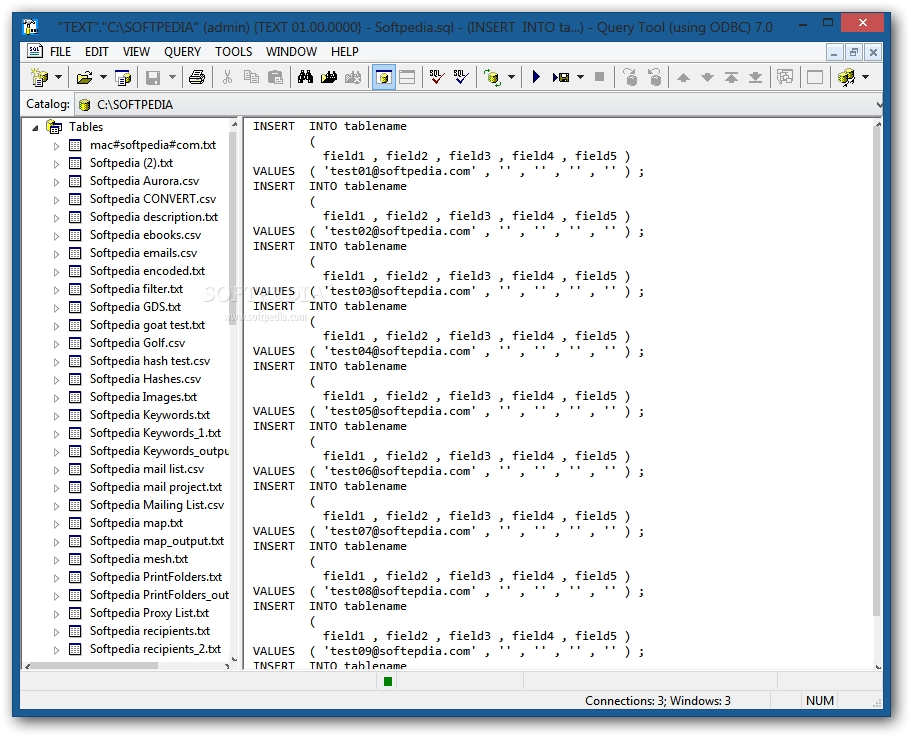Viewport: 911px width, 737px height.
Task: Click the refresh database icon
Action: click(x=492, y=77)
